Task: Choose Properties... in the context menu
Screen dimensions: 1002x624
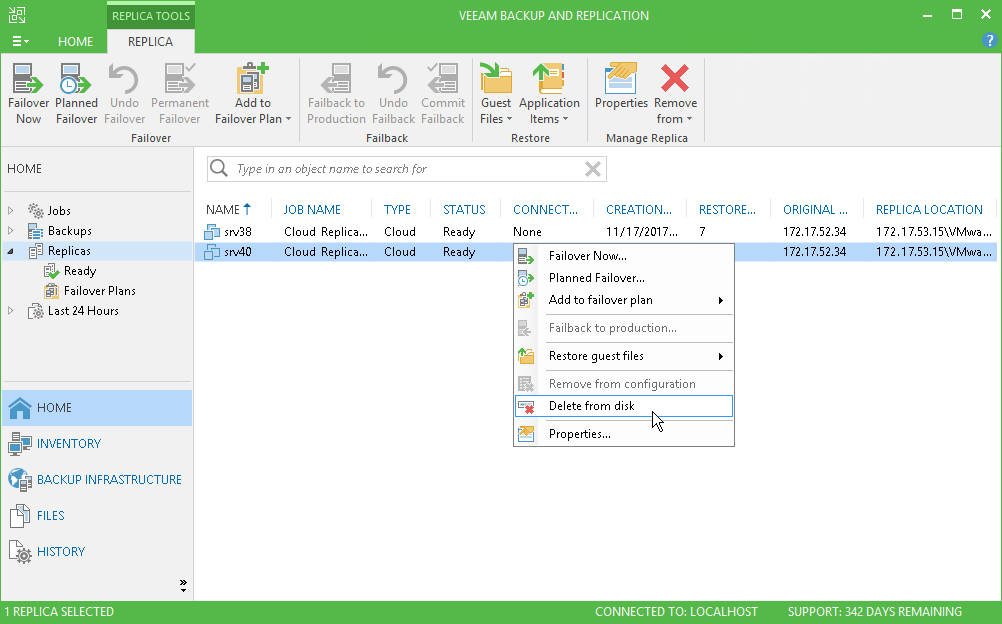Action: click(x=624, y=434)
